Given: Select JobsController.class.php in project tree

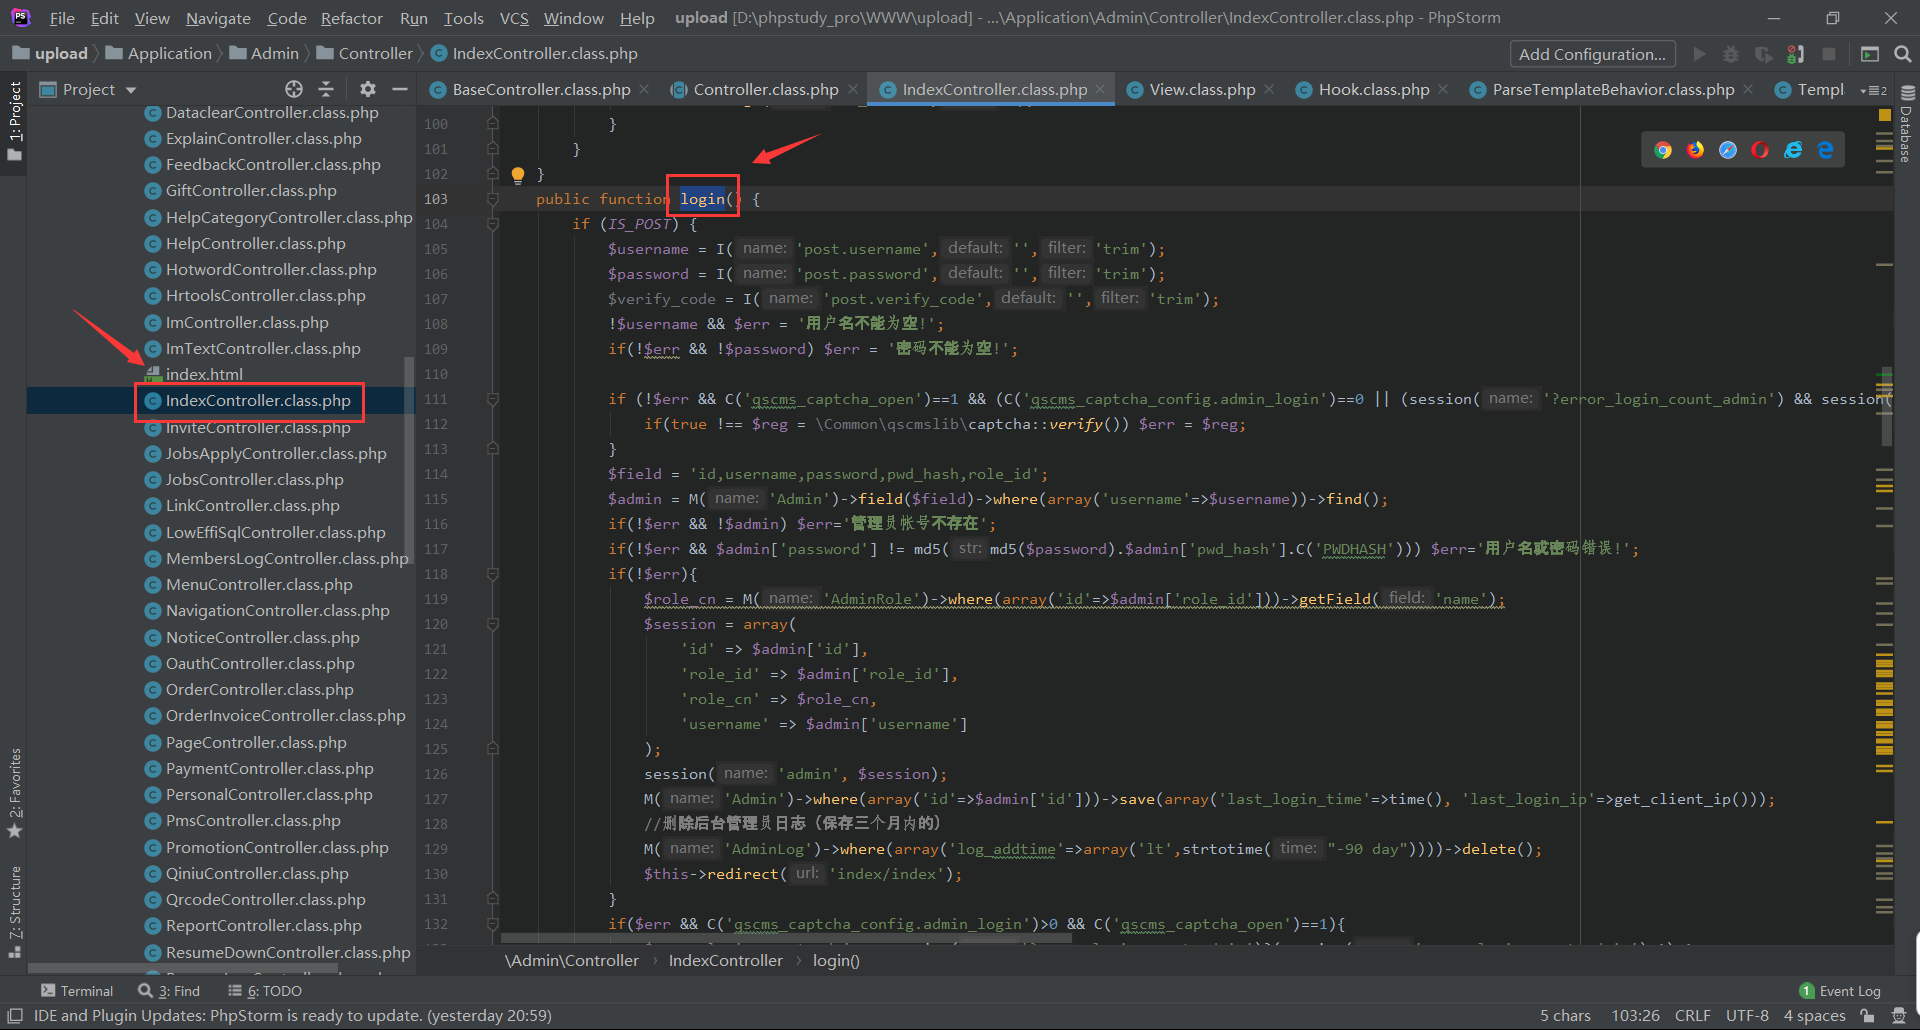Looking at the screenshot, I should click(x=254, y=480).
